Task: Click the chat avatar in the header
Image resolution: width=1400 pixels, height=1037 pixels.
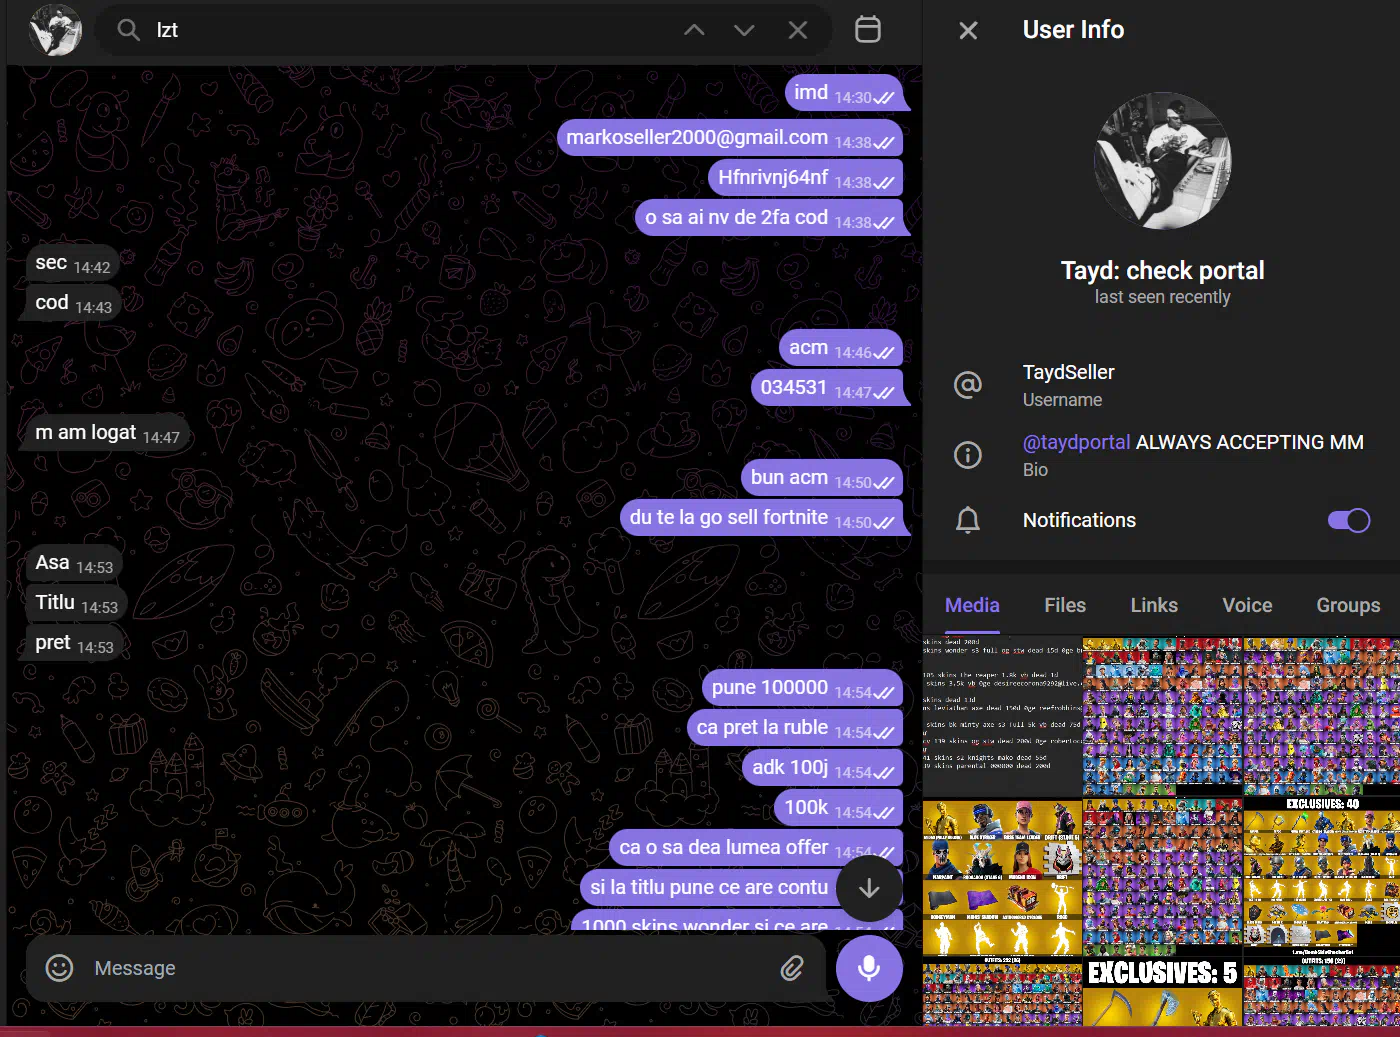Action: (x=55, y=30)
